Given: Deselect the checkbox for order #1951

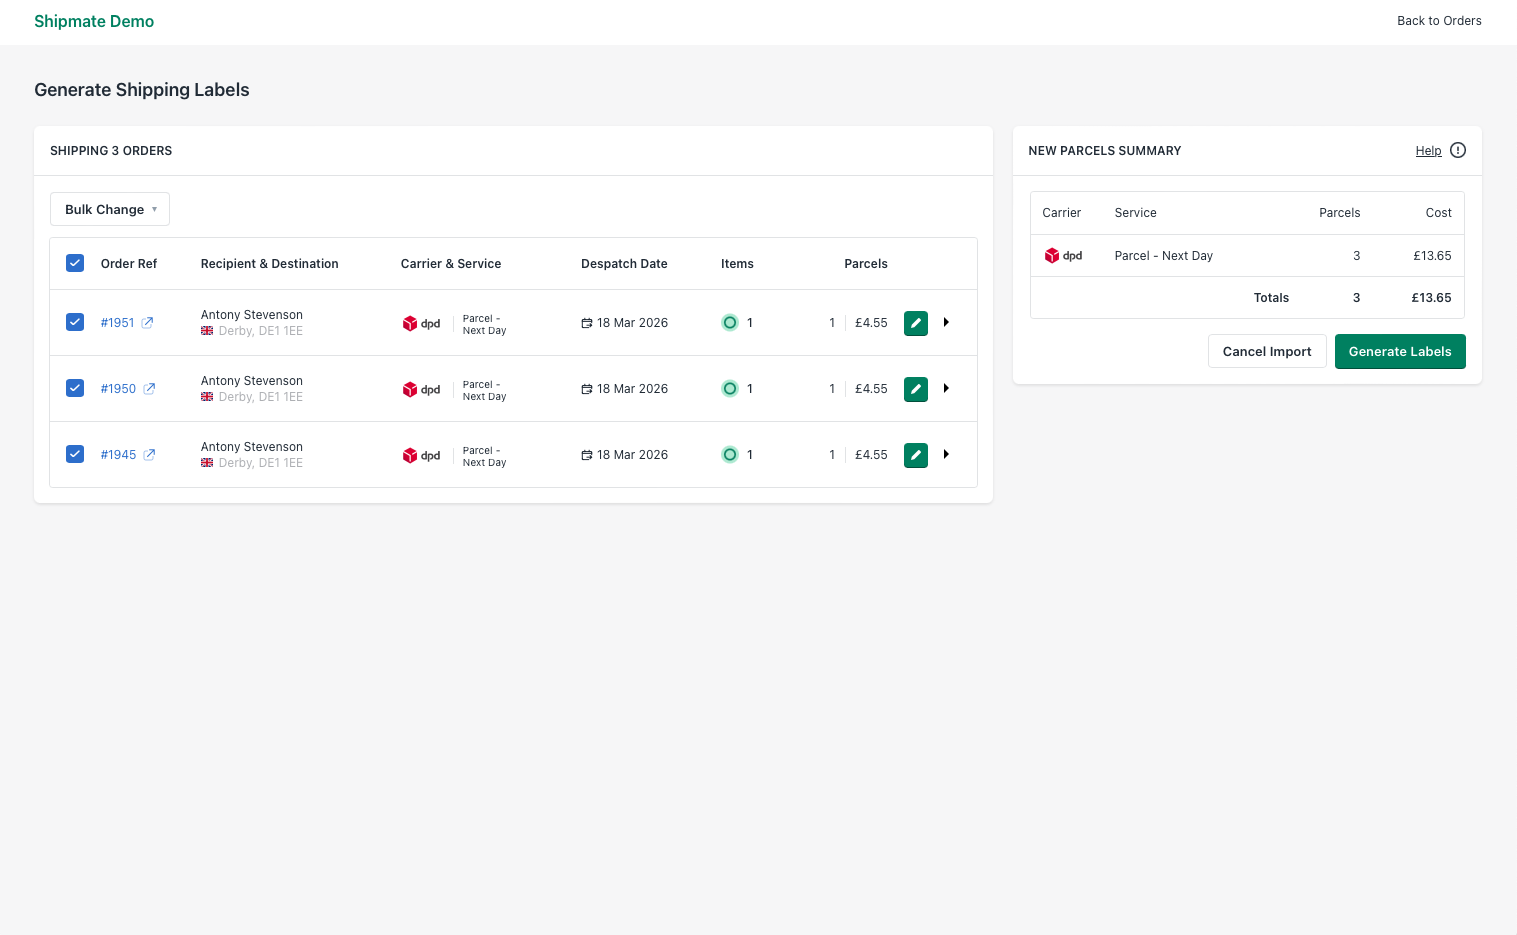Looking at the screenshot, I should tap(75, 321).
